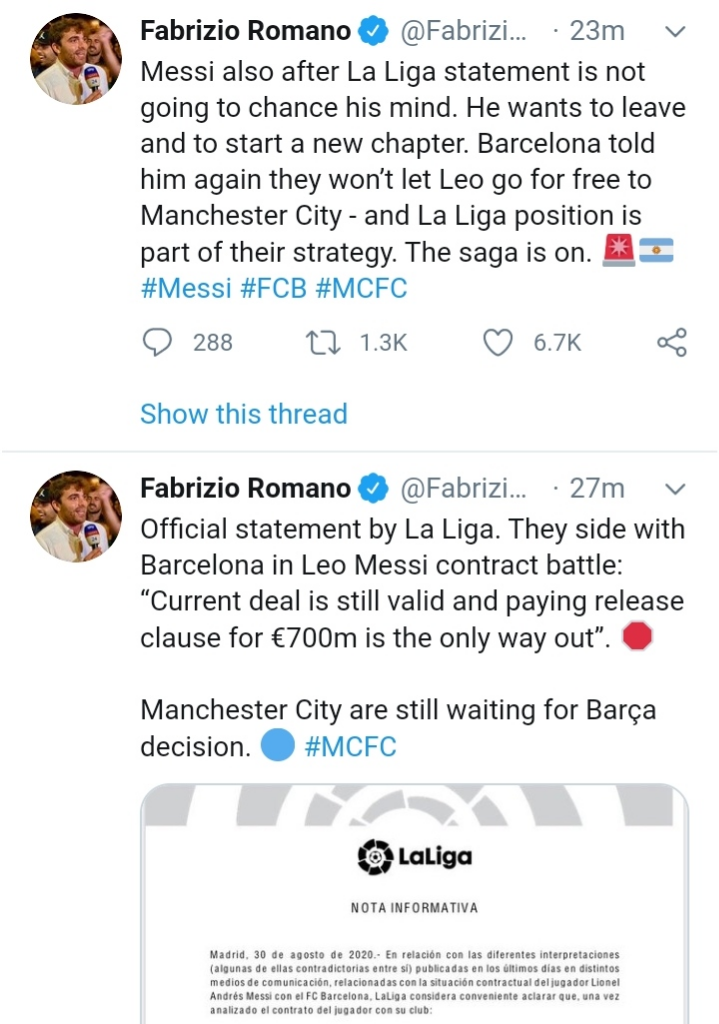
Task: Click Fabrizio Romano name in second tweet
Action: pyautogui.click(x=245, y=489)
